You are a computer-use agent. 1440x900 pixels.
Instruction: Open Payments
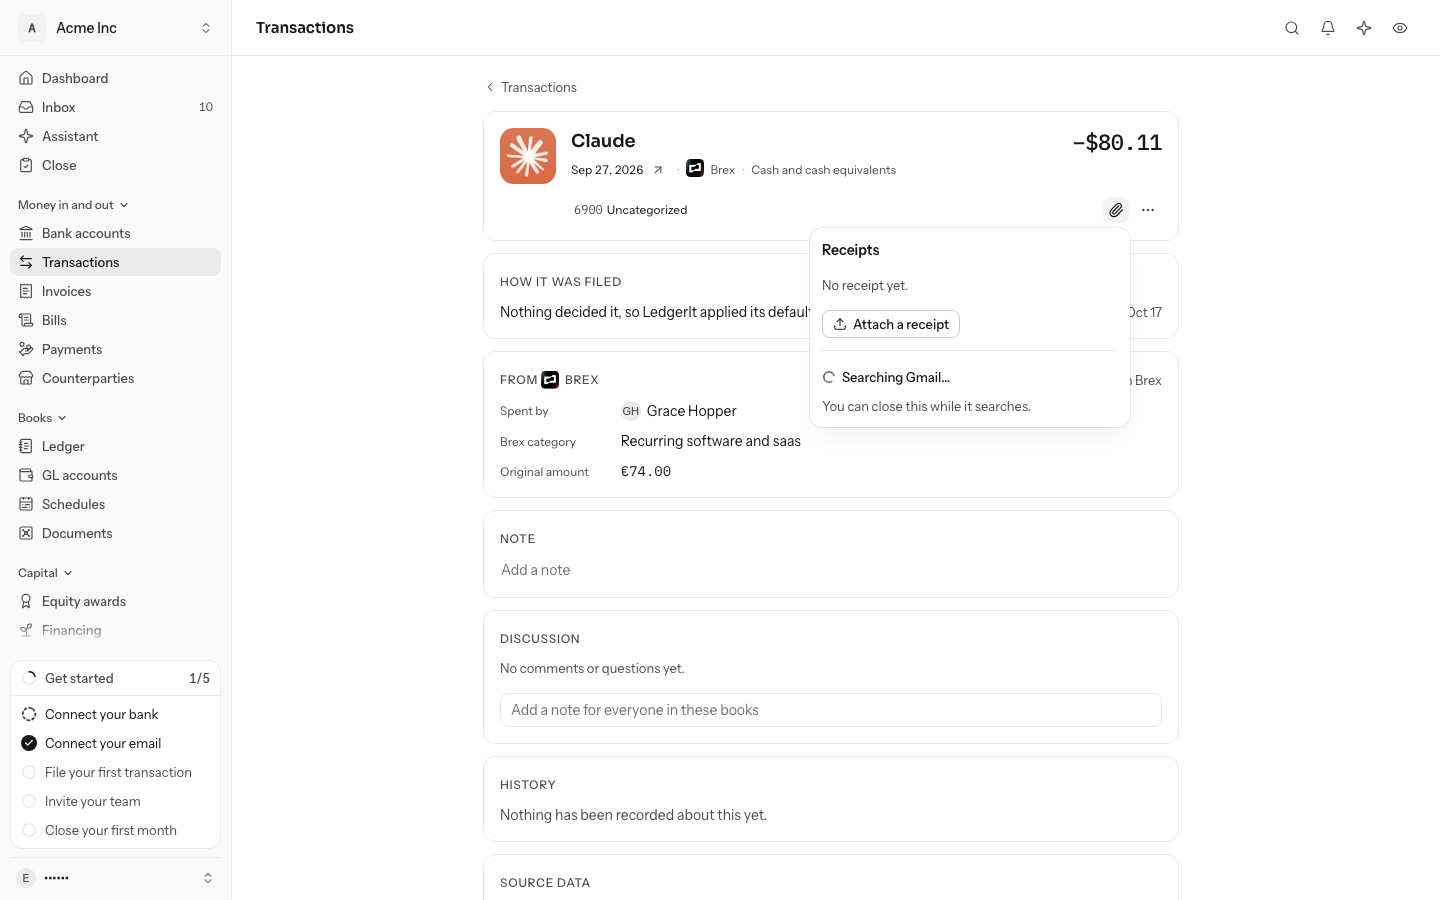[x=116, y=349]
